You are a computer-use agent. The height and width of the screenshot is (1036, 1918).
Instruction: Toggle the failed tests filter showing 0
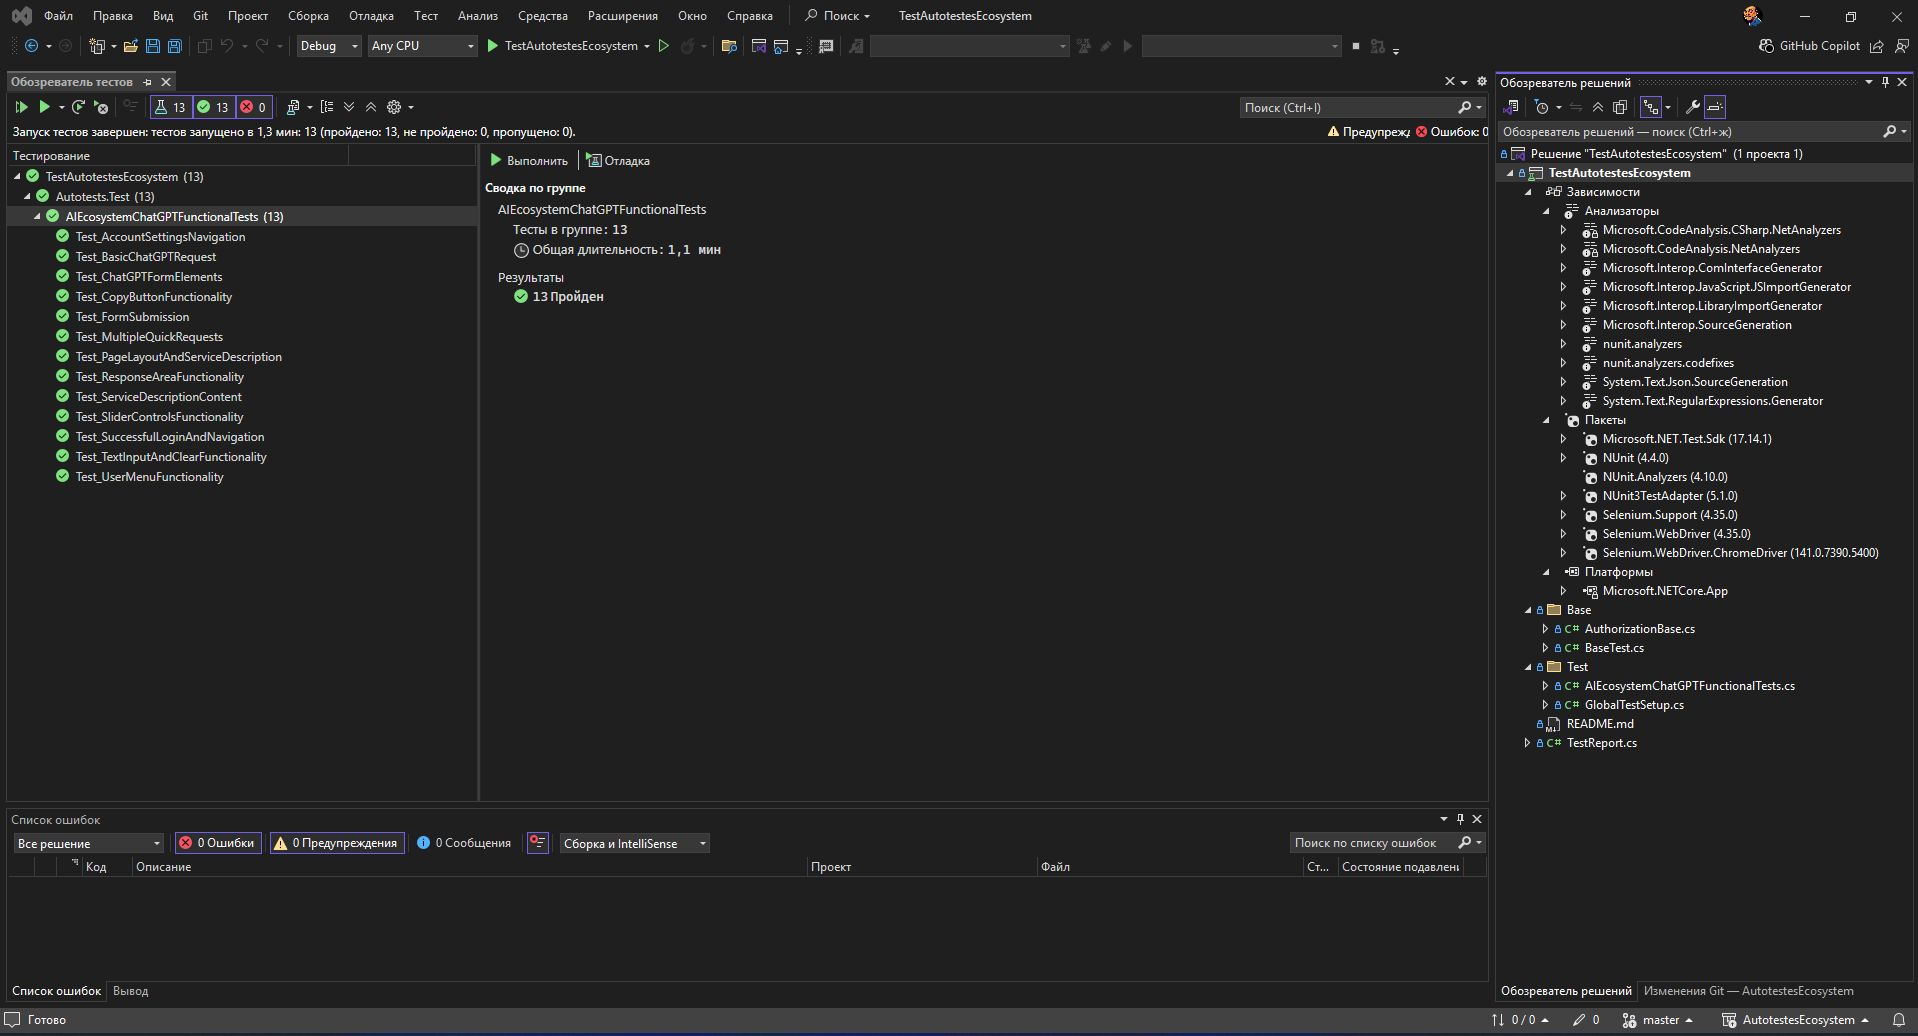click(253, 107)
